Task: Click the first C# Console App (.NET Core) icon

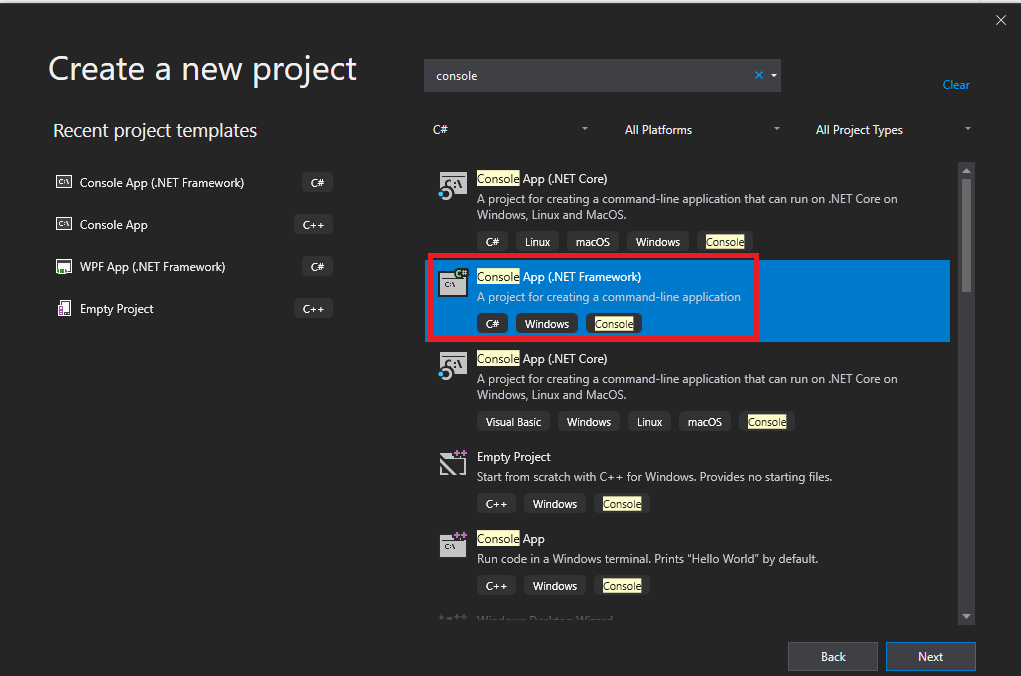Action: pos(453,186)
